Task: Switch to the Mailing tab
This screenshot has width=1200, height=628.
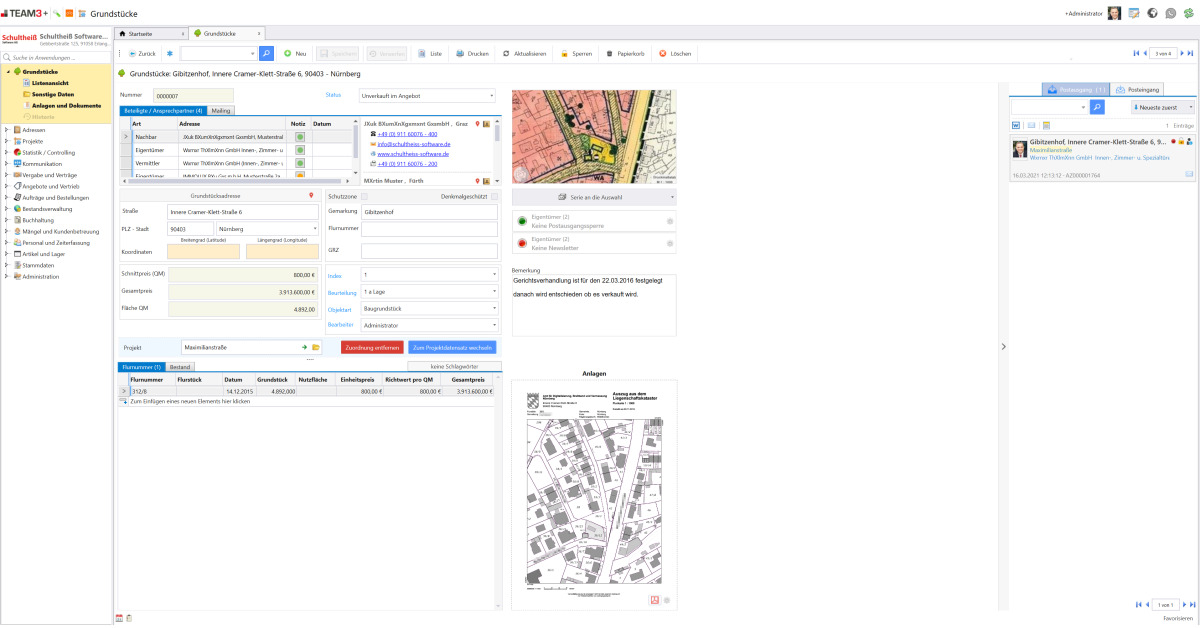Action: click(221, 110)
